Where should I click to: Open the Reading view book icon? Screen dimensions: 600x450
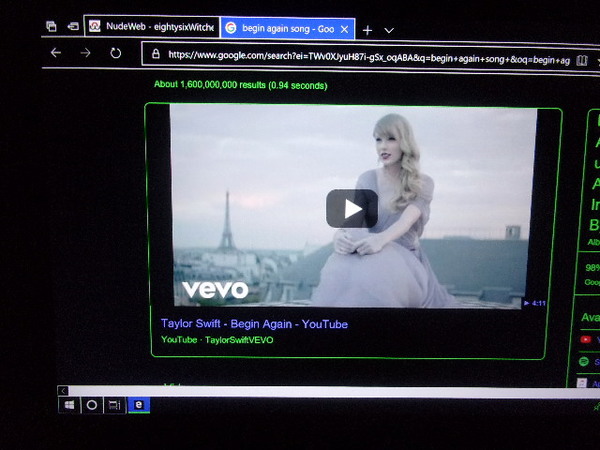point(582,60)
